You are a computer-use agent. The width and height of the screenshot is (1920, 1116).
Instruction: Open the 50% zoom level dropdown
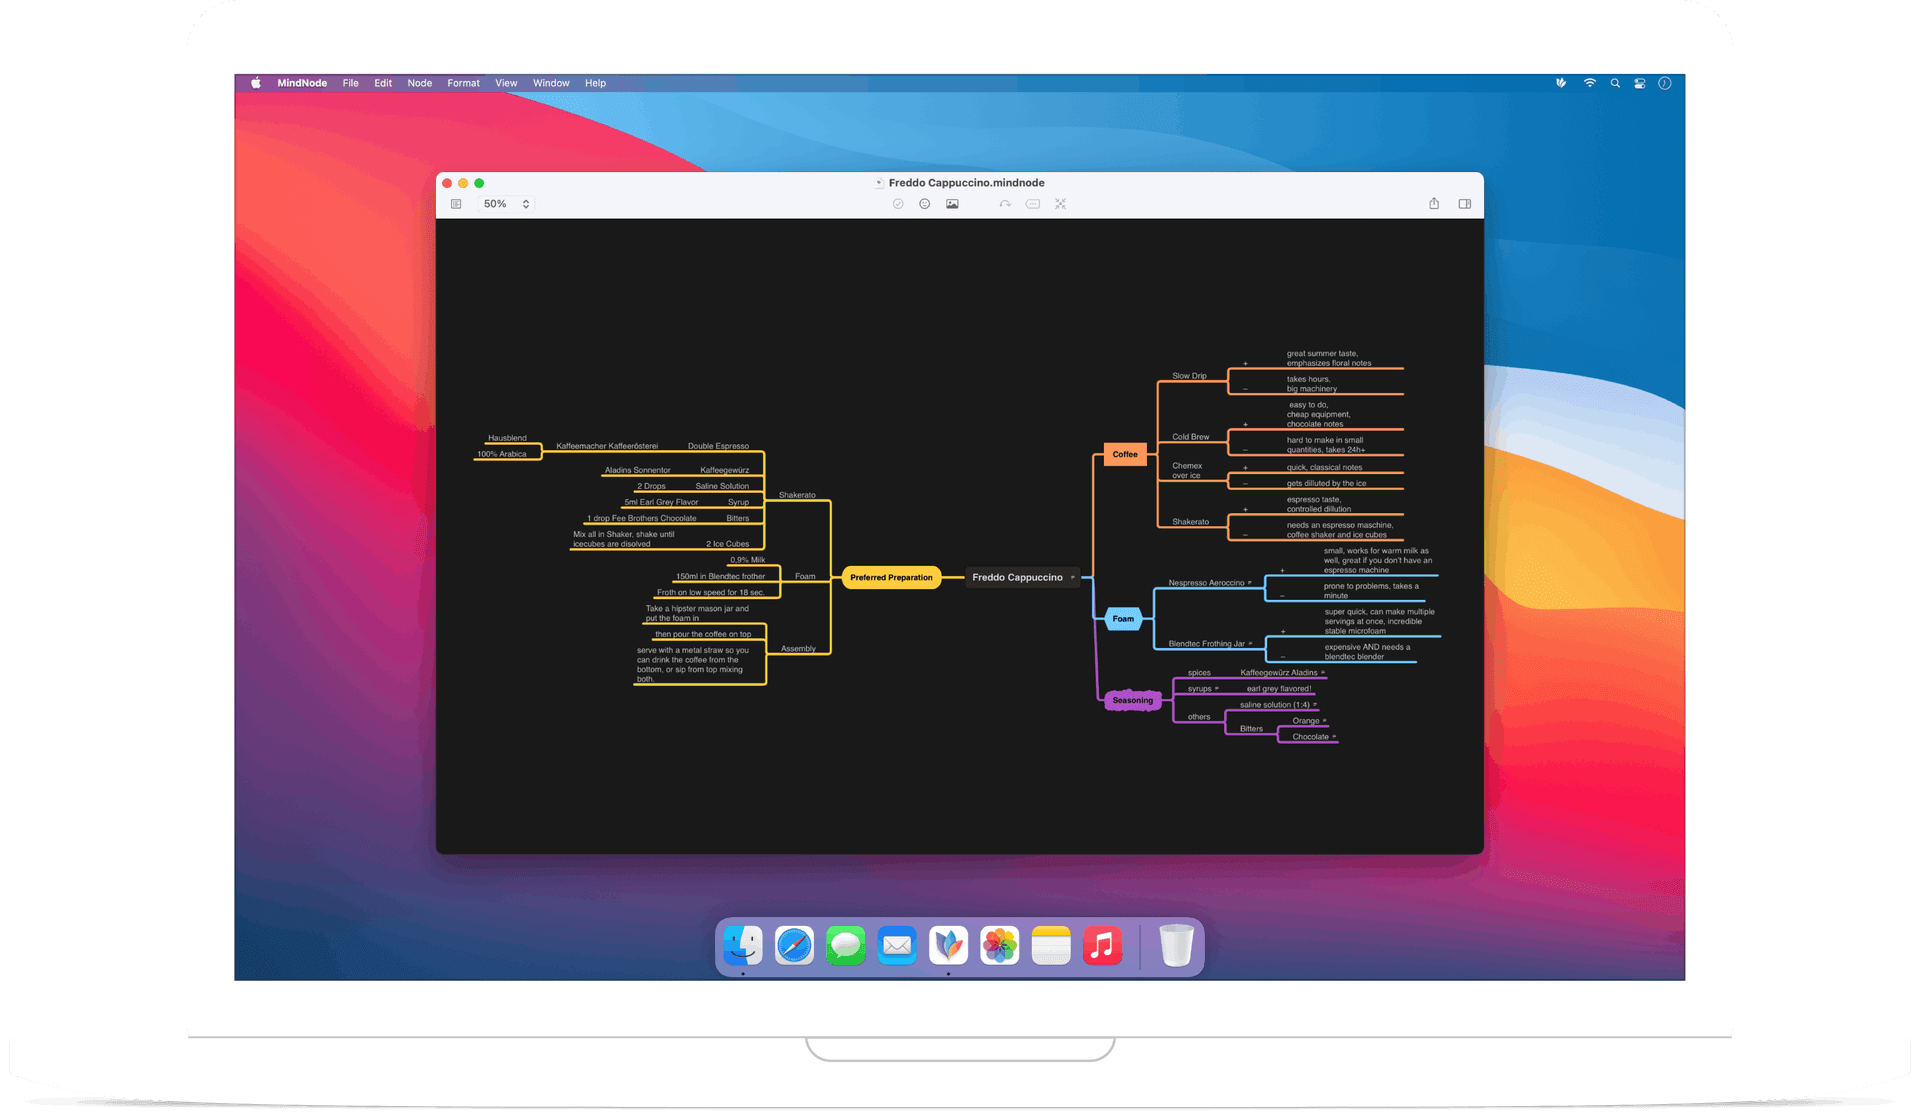[506, 204]
